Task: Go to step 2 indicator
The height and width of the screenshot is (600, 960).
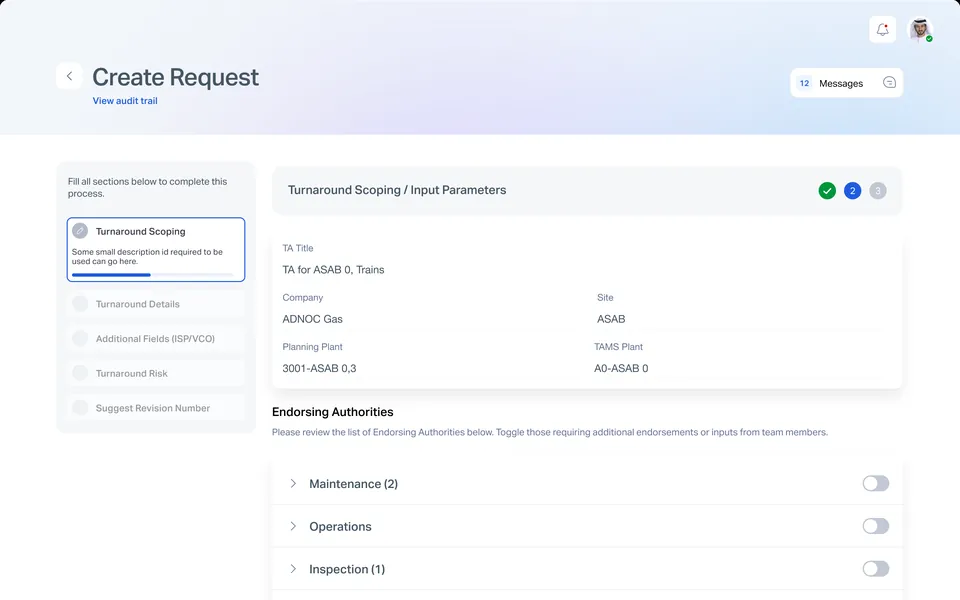Action: (x=852, y=190)
